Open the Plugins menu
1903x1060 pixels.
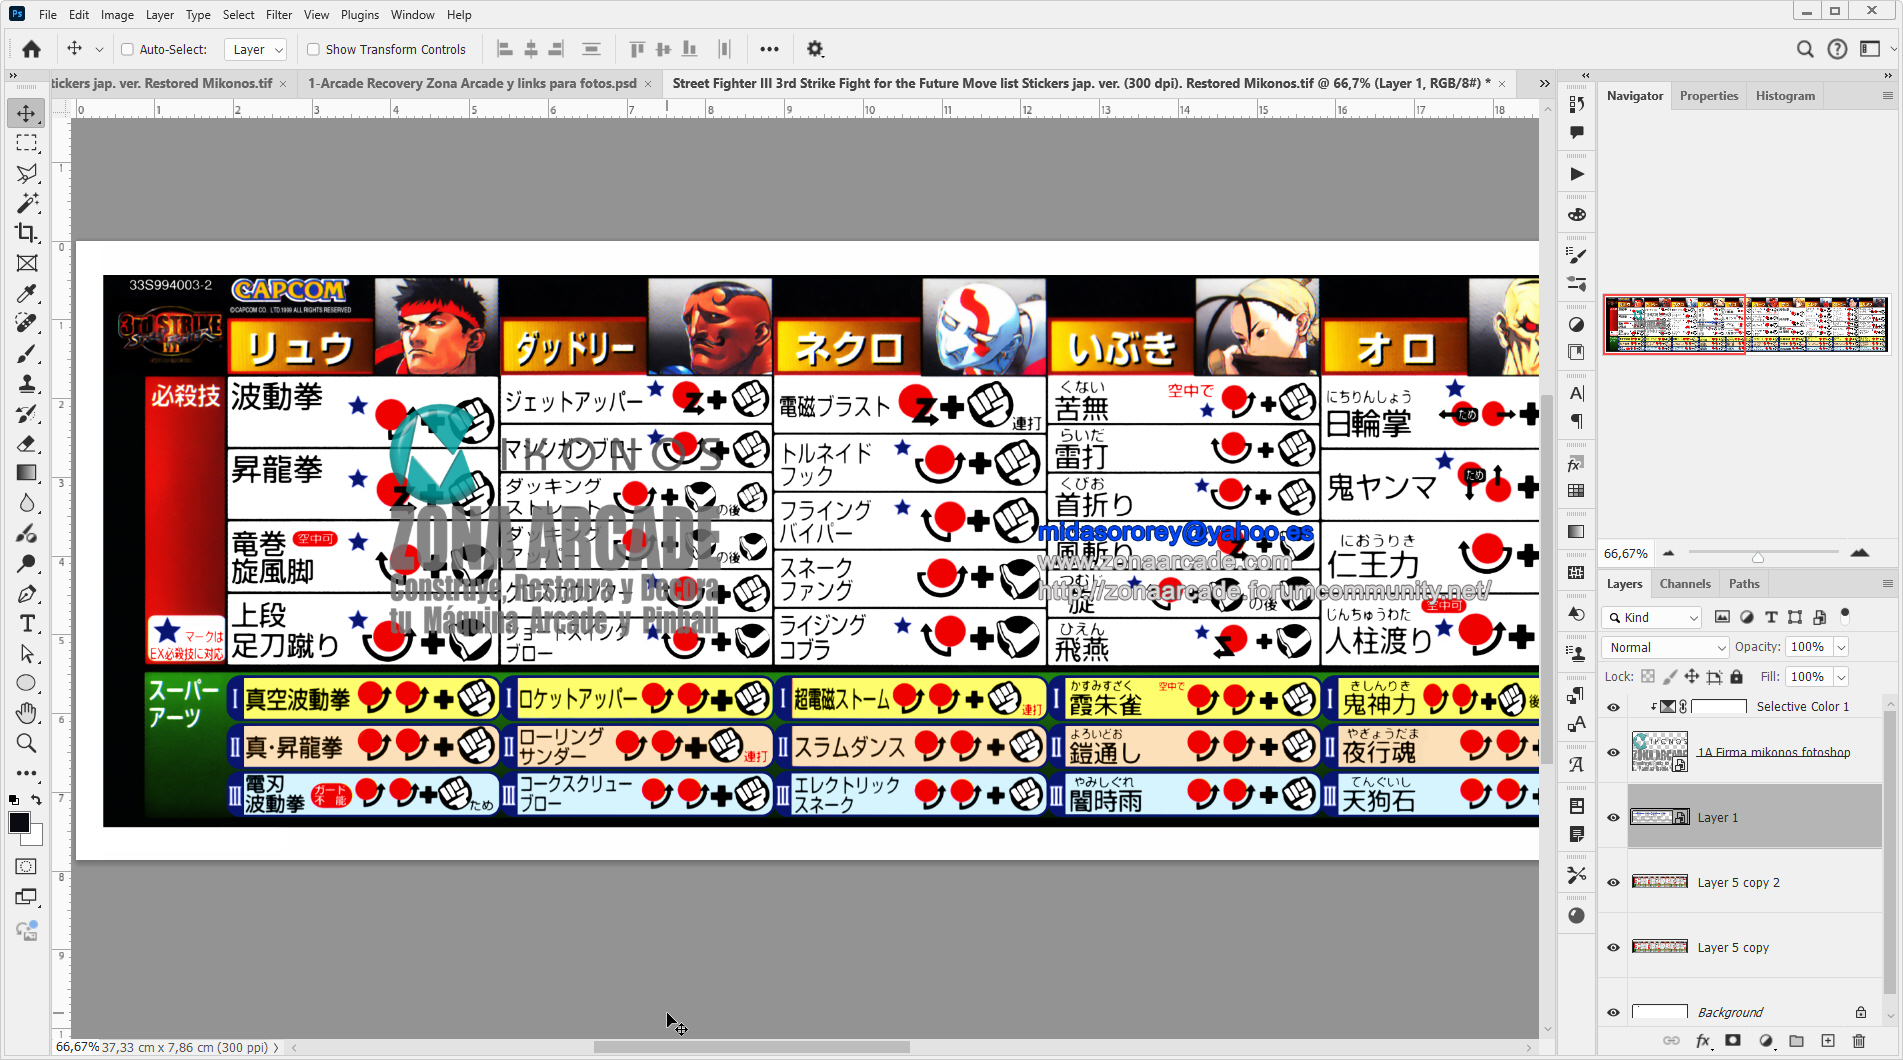[x=360, y=15]
